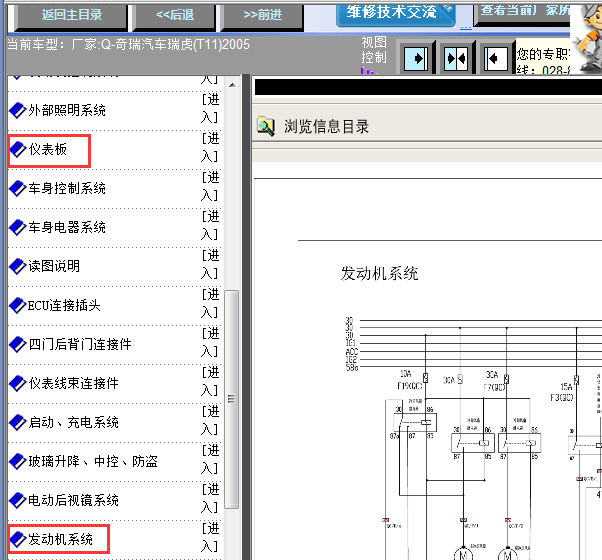Viewport: 602px width, 560px height.
Task: Open the ECU连接插头 book icon
Action: tap(17, 306)
